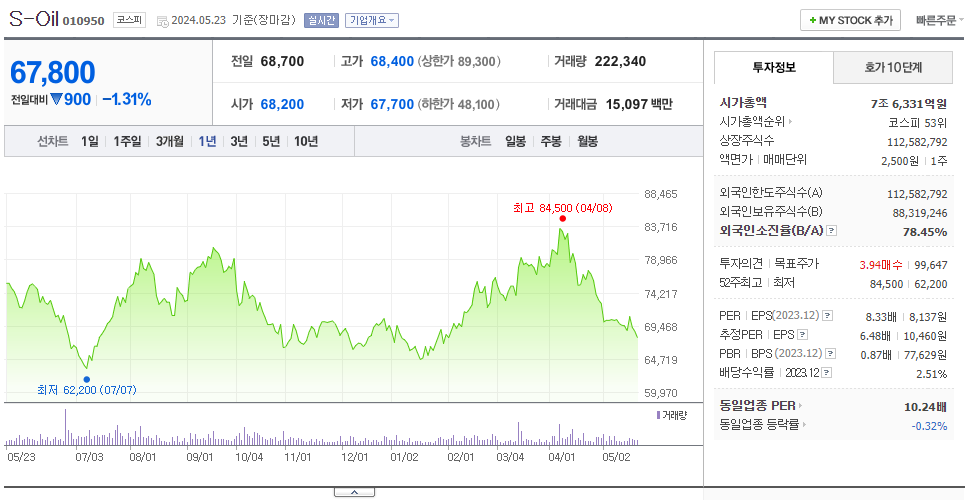
Task: Select the 3개월 line chart period
Action: 169,141
